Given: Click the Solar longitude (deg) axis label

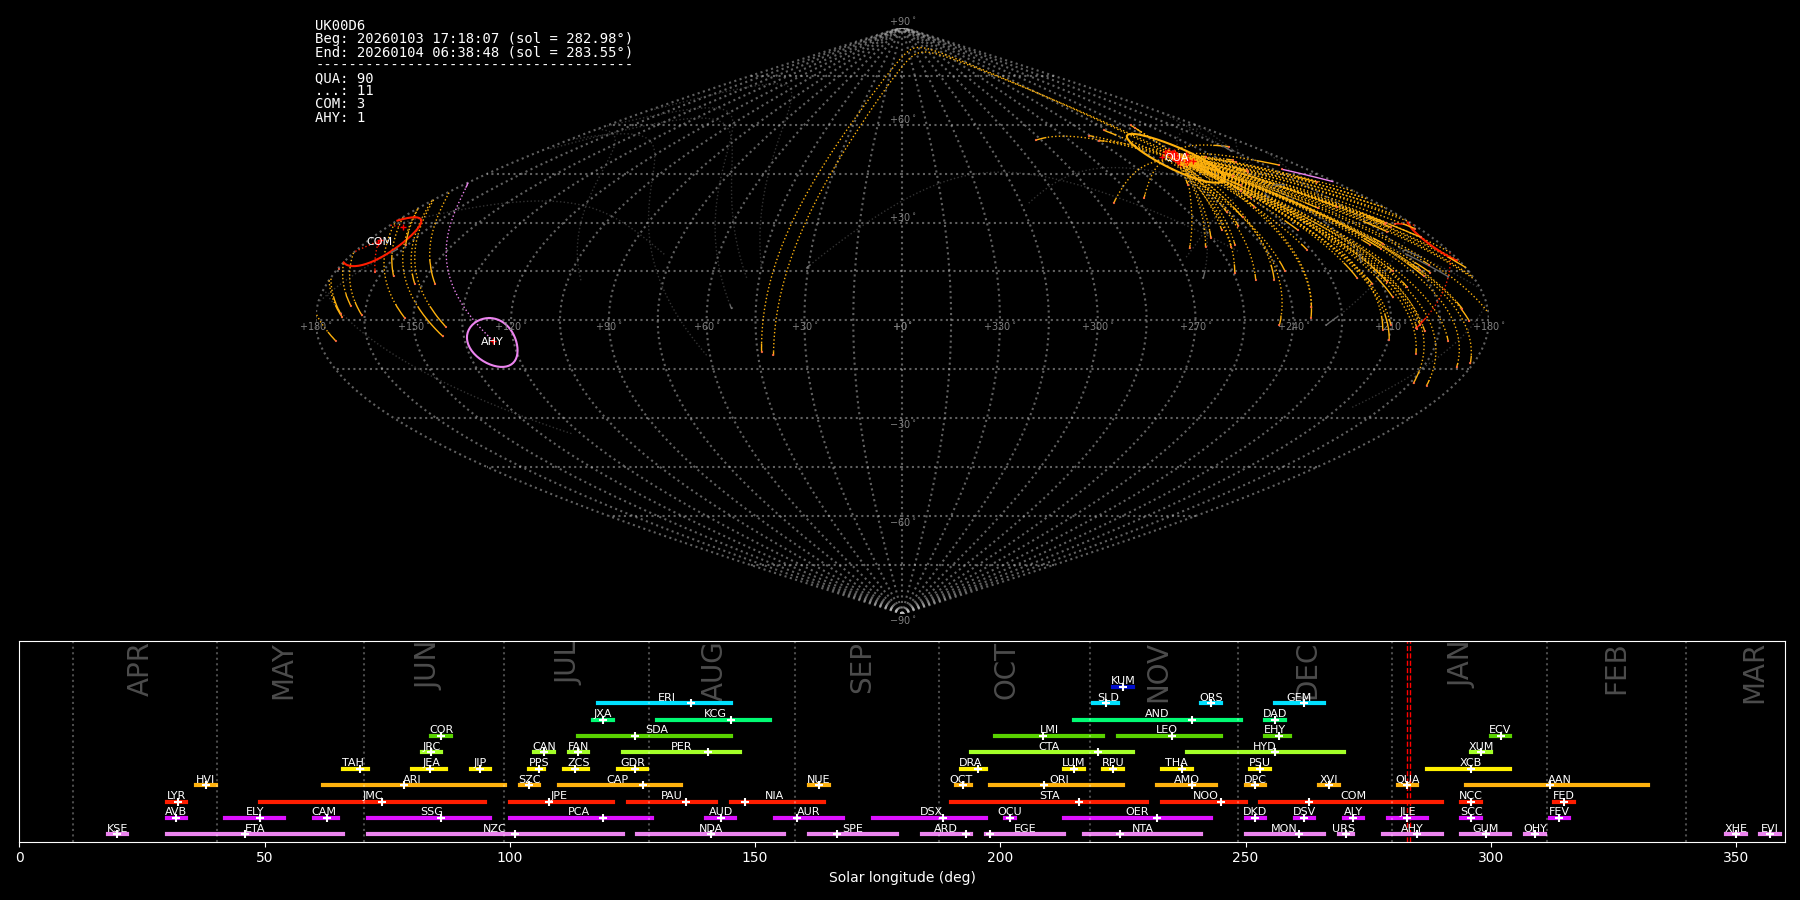Looking at the screenshot, I should tap(901, 878).
